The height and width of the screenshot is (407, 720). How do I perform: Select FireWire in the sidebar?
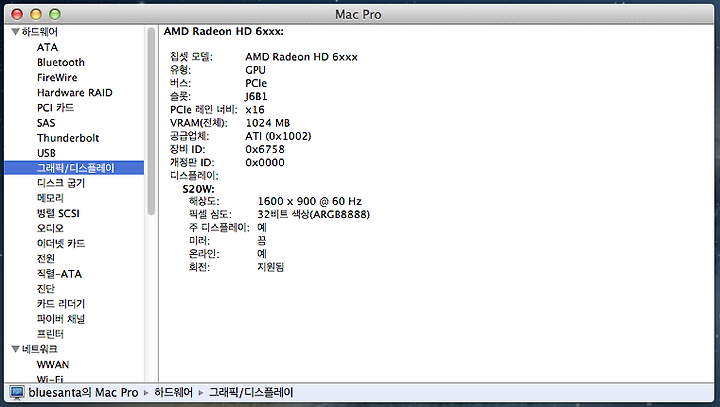coord(57,78)
